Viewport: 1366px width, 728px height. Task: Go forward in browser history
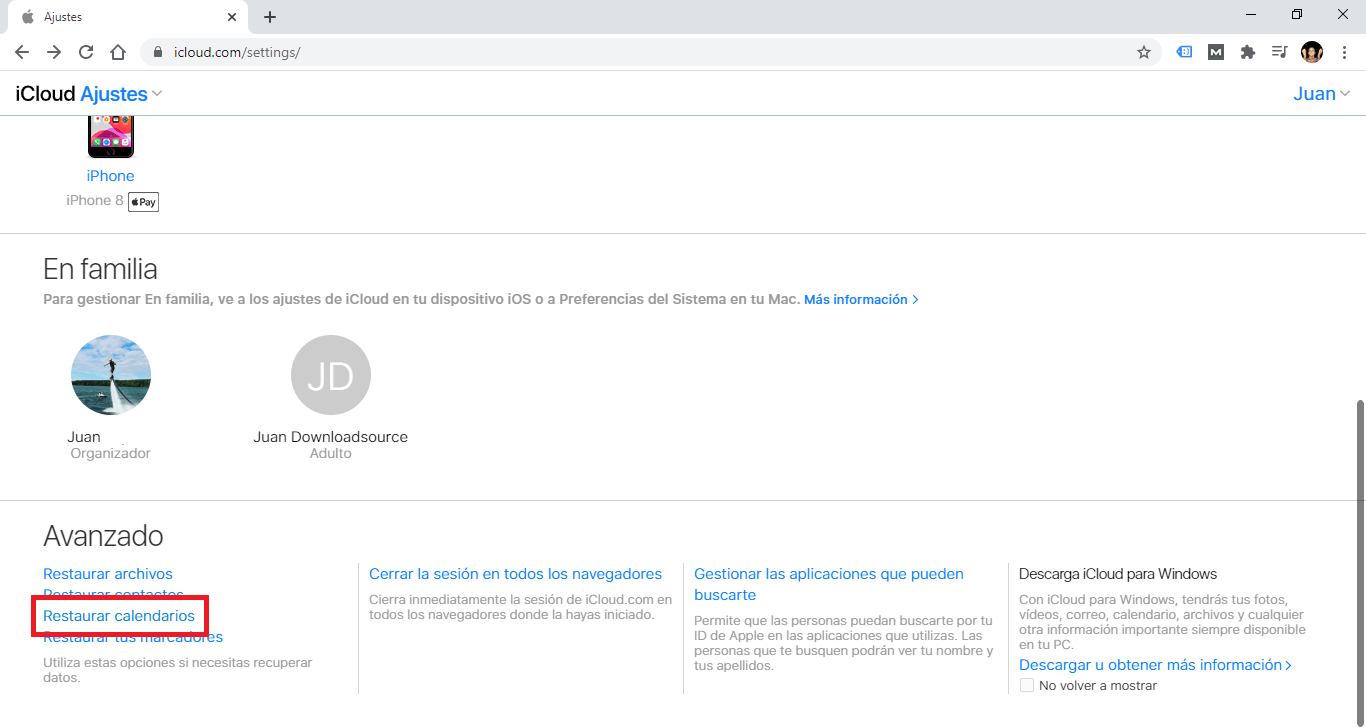[54, 52]
